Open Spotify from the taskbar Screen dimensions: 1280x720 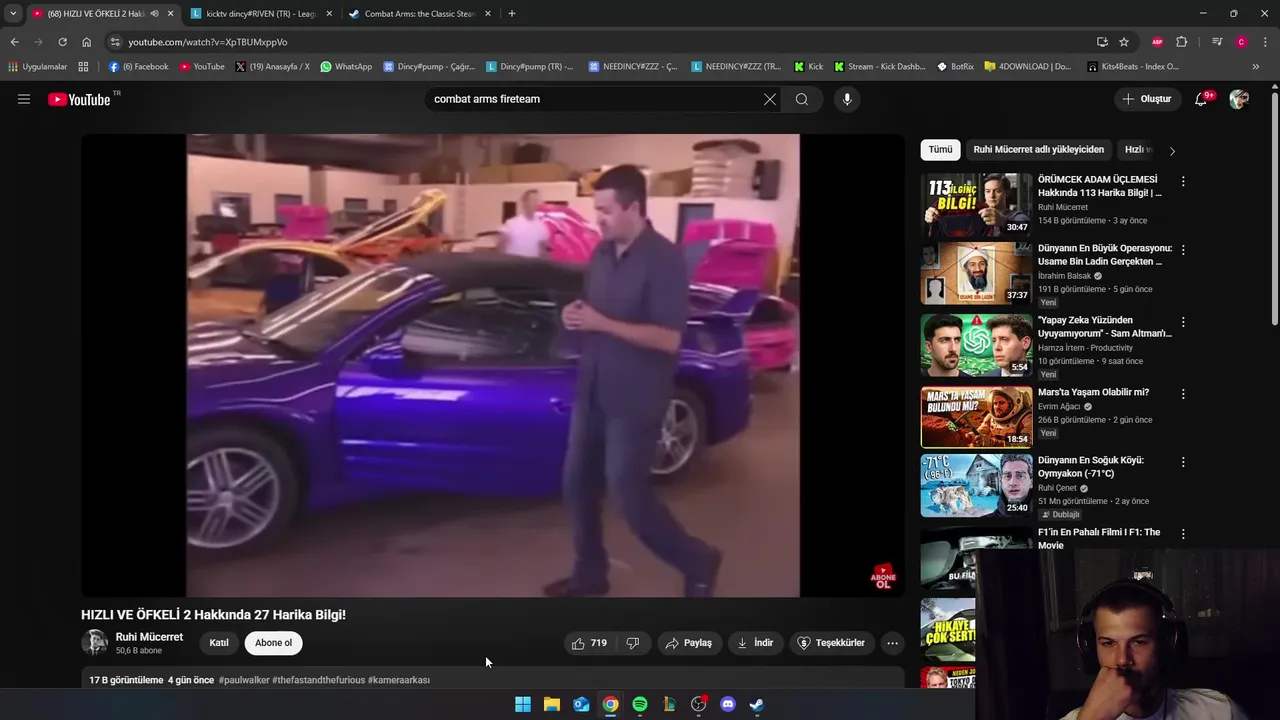click(640, 704)
